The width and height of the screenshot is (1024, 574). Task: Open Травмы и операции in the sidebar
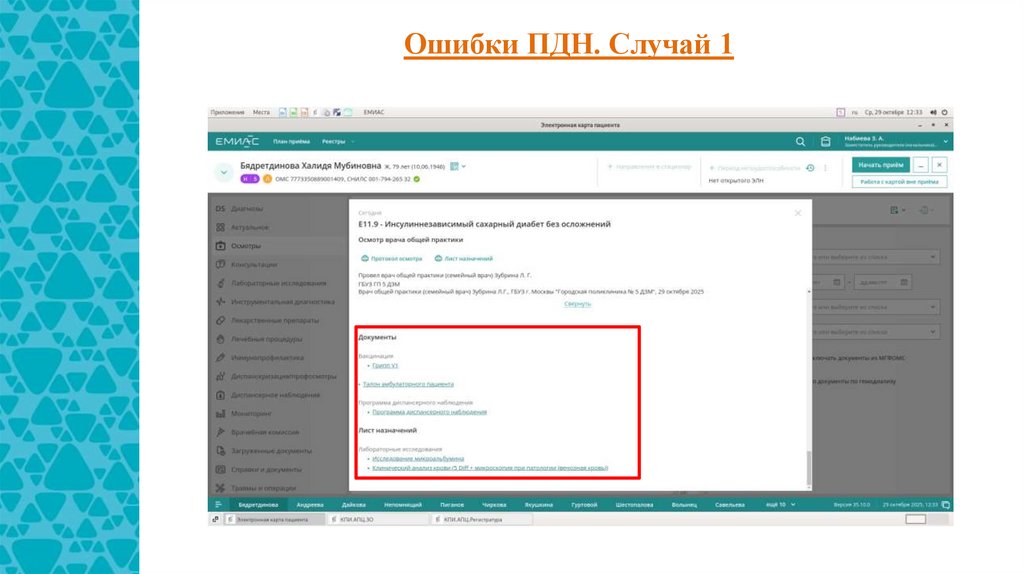(263, 488)
